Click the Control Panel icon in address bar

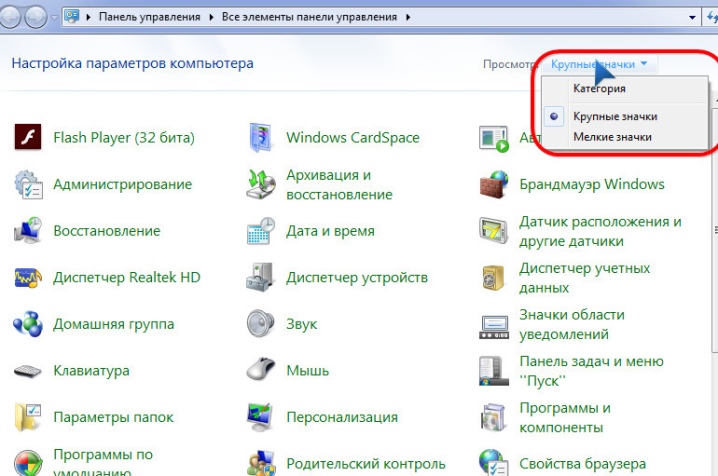[72, 17]
